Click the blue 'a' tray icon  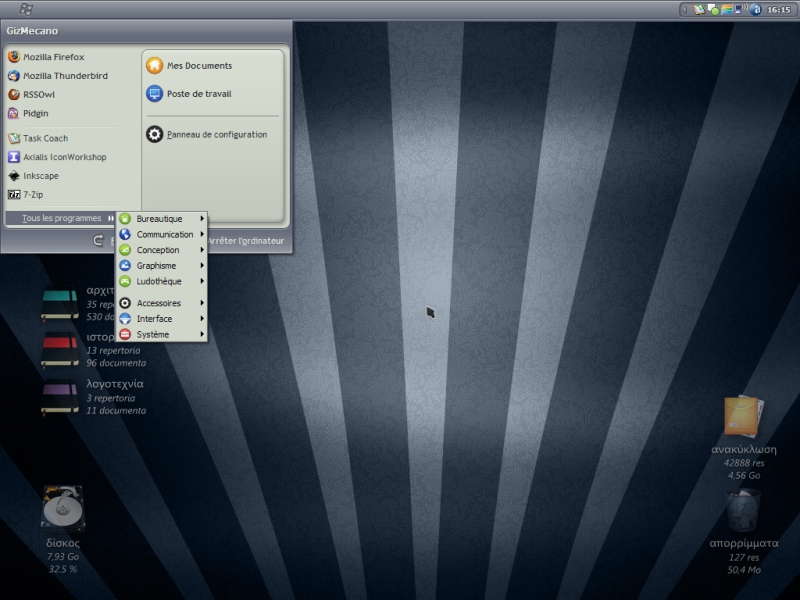pyautogui.click(x=756, y=9)
